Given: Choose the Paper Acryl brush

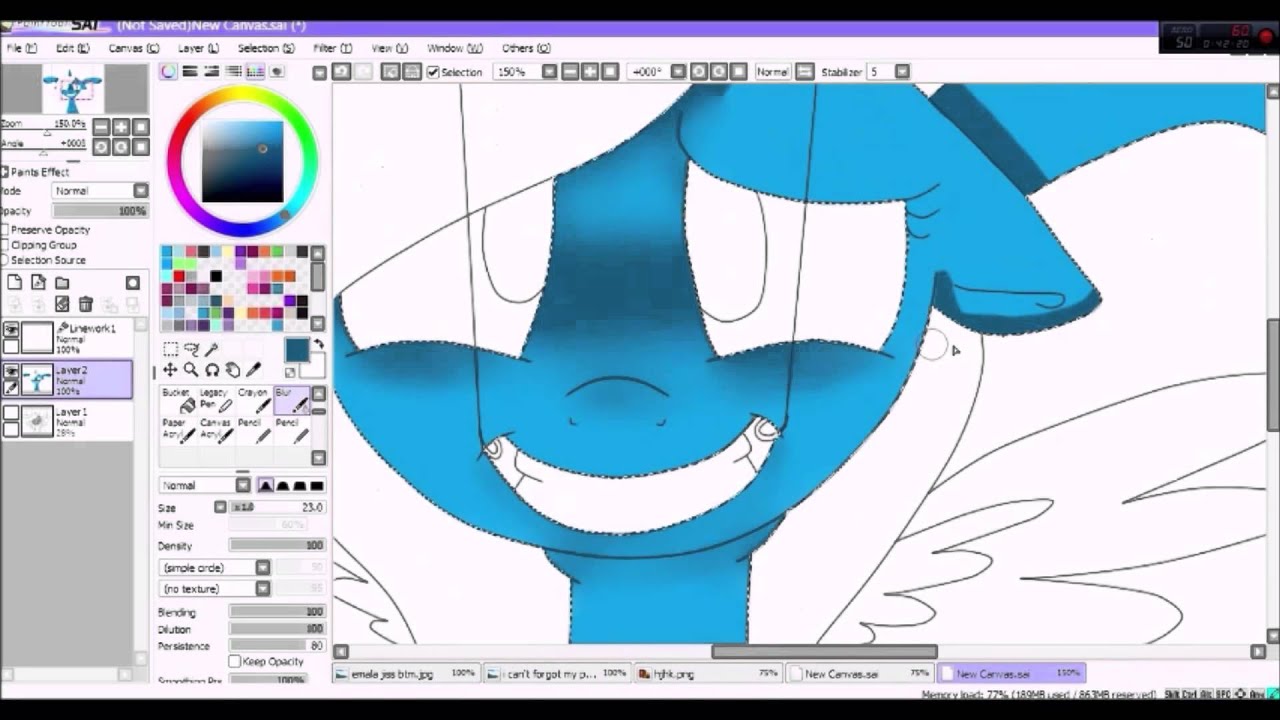Looking at the screenshot, I should (178, 430).
